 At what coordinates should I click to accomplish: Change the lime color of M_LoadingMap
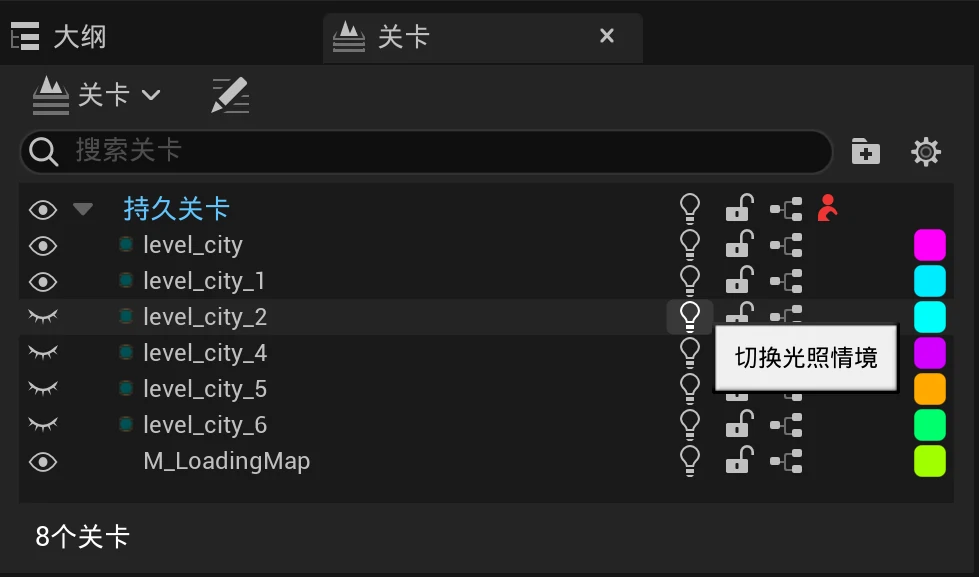coord(930,461)
